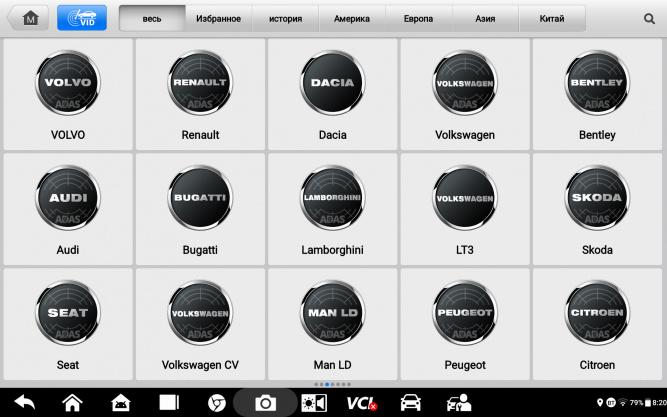
Task: Click the Bugatti text label
Action: pyautogui.click(x=200, y=250)
